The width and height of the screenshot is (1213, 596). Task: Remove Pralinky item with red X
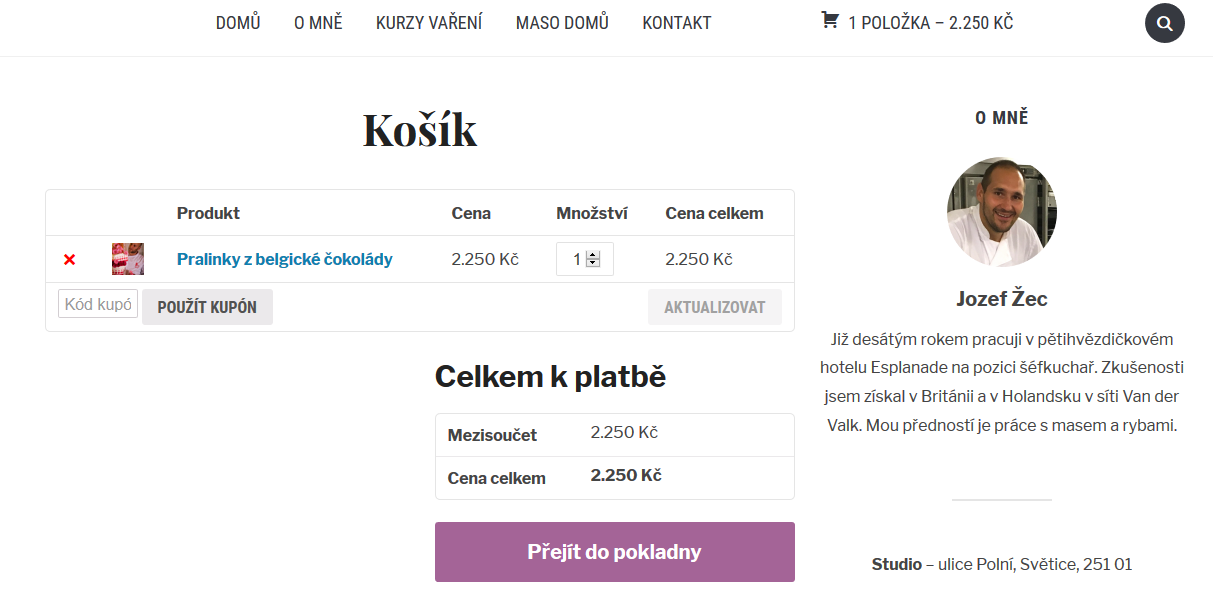coord(69,260)
